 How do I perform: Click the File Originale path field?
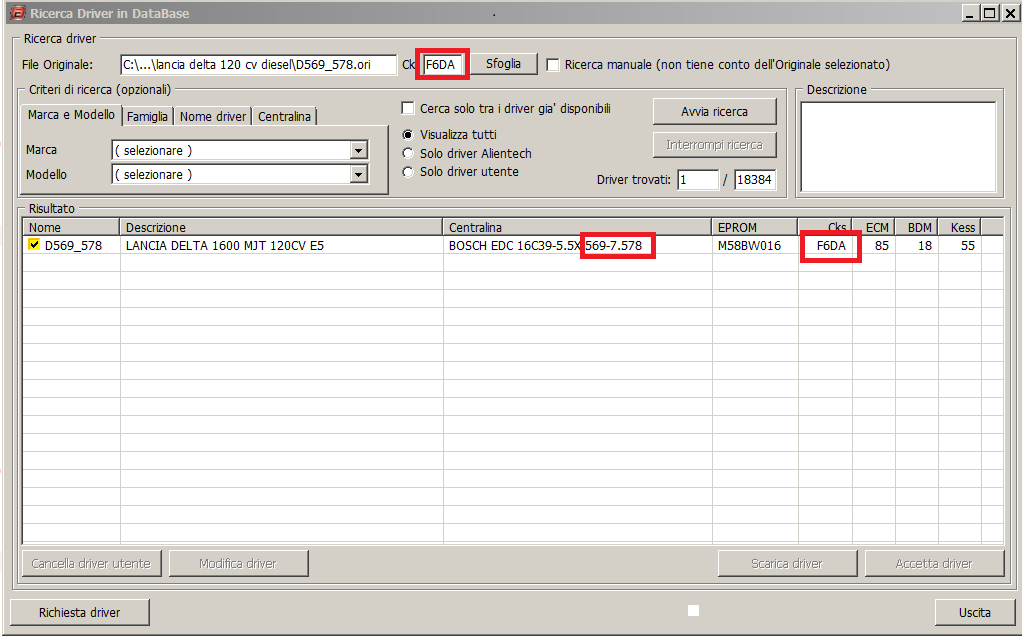pos(257,65)
